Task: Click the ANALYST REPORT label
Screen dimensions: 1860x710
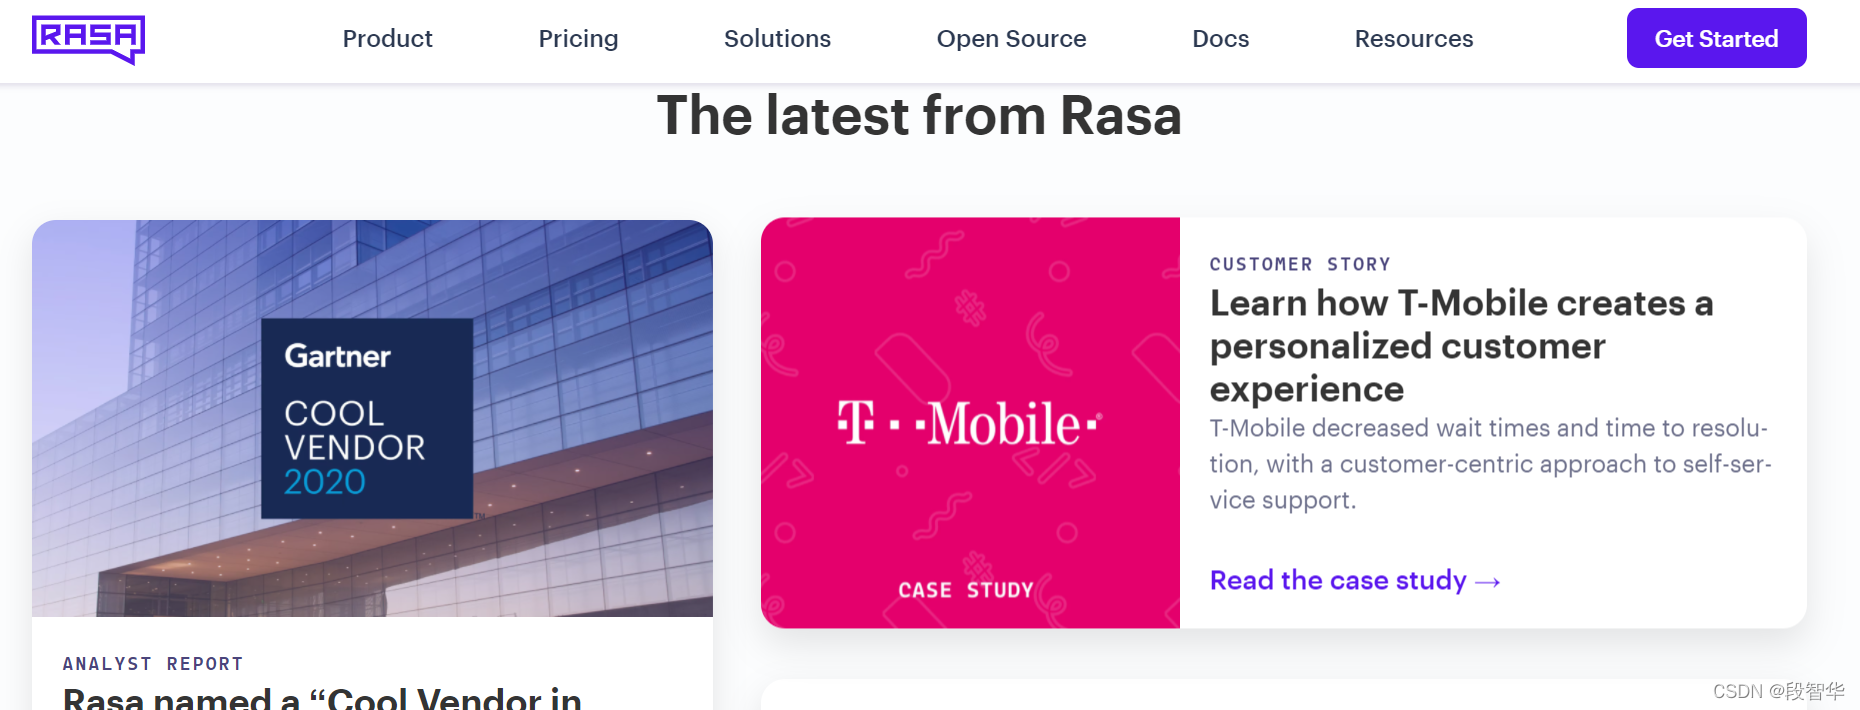Action: tap(152, 663)
